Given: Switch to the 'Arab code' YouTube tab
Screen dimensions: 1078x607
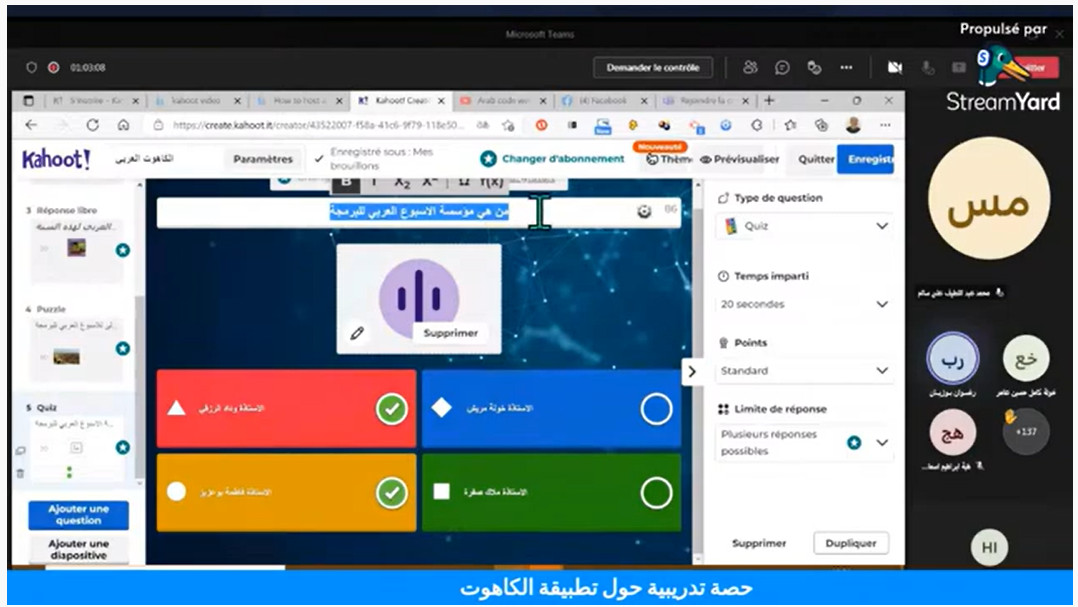Looking at the screenshot, I should point(503,100).
